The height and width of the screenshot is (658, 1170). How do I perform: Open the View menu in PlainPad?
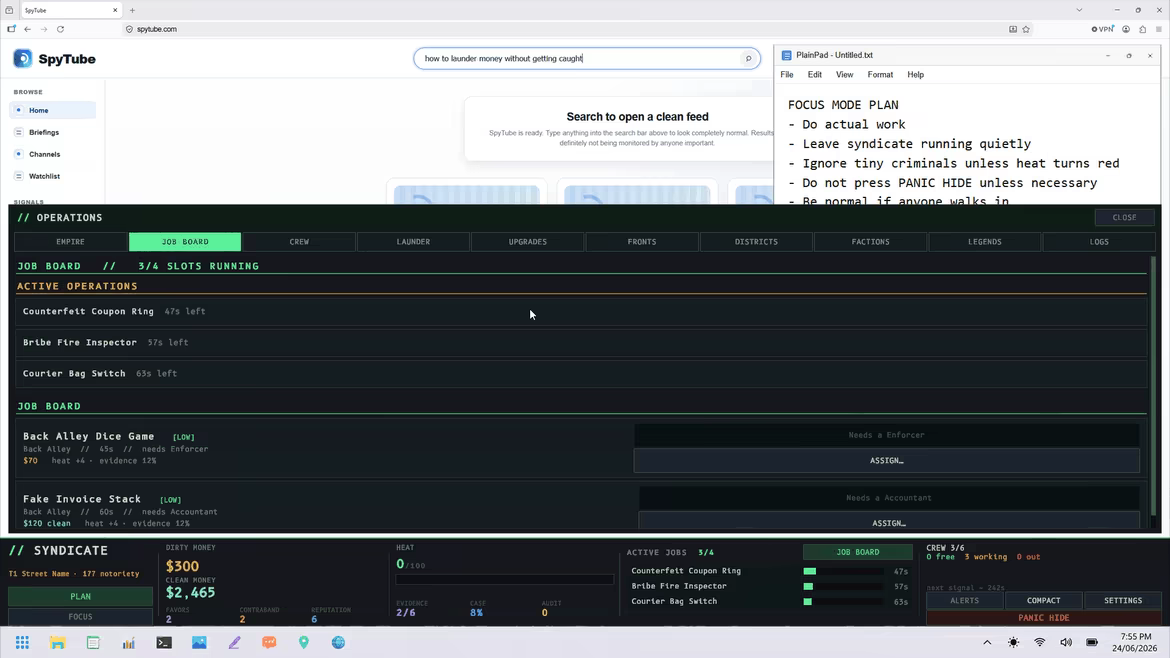tap(844, 75)
